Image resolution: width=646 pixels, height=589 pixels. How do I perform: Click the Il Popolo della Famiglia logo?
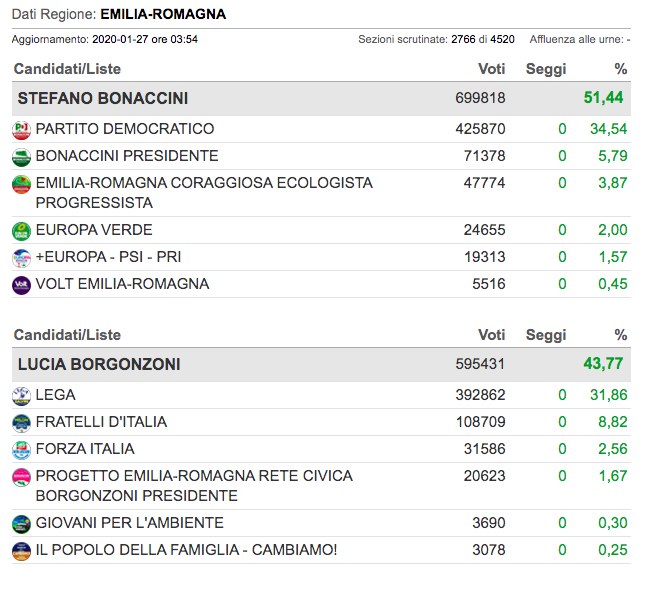tap(21, 552)
